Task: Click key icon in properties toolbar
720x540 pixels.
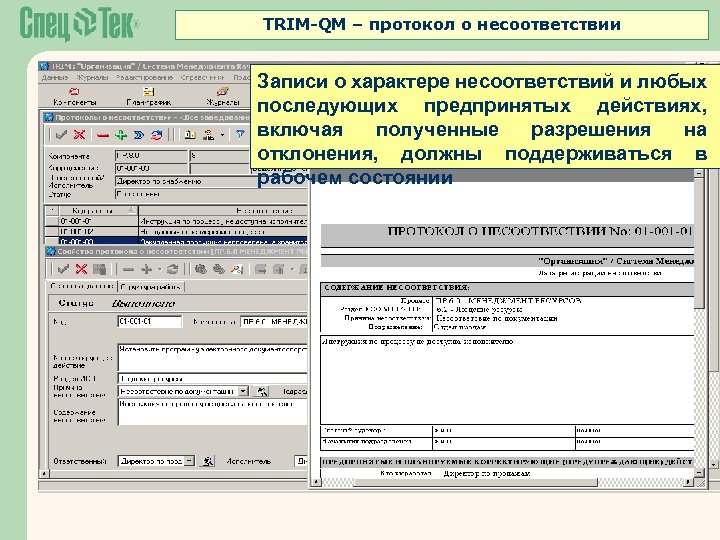Action: [236, 270]
